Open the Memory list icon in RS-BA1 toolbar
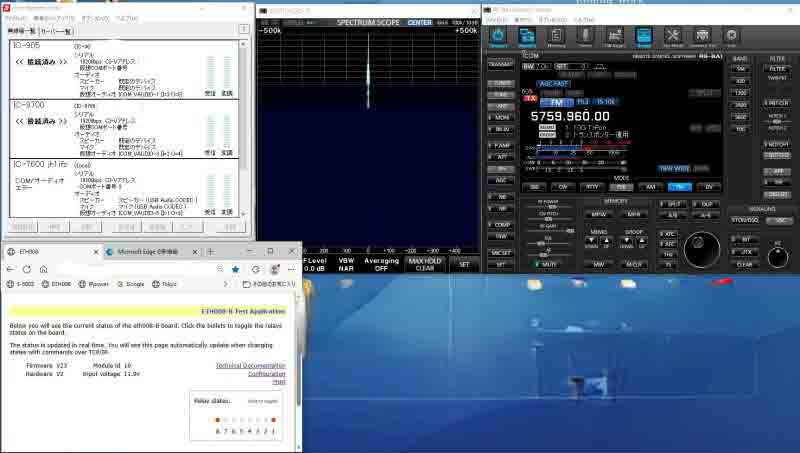 pos(556,36)
